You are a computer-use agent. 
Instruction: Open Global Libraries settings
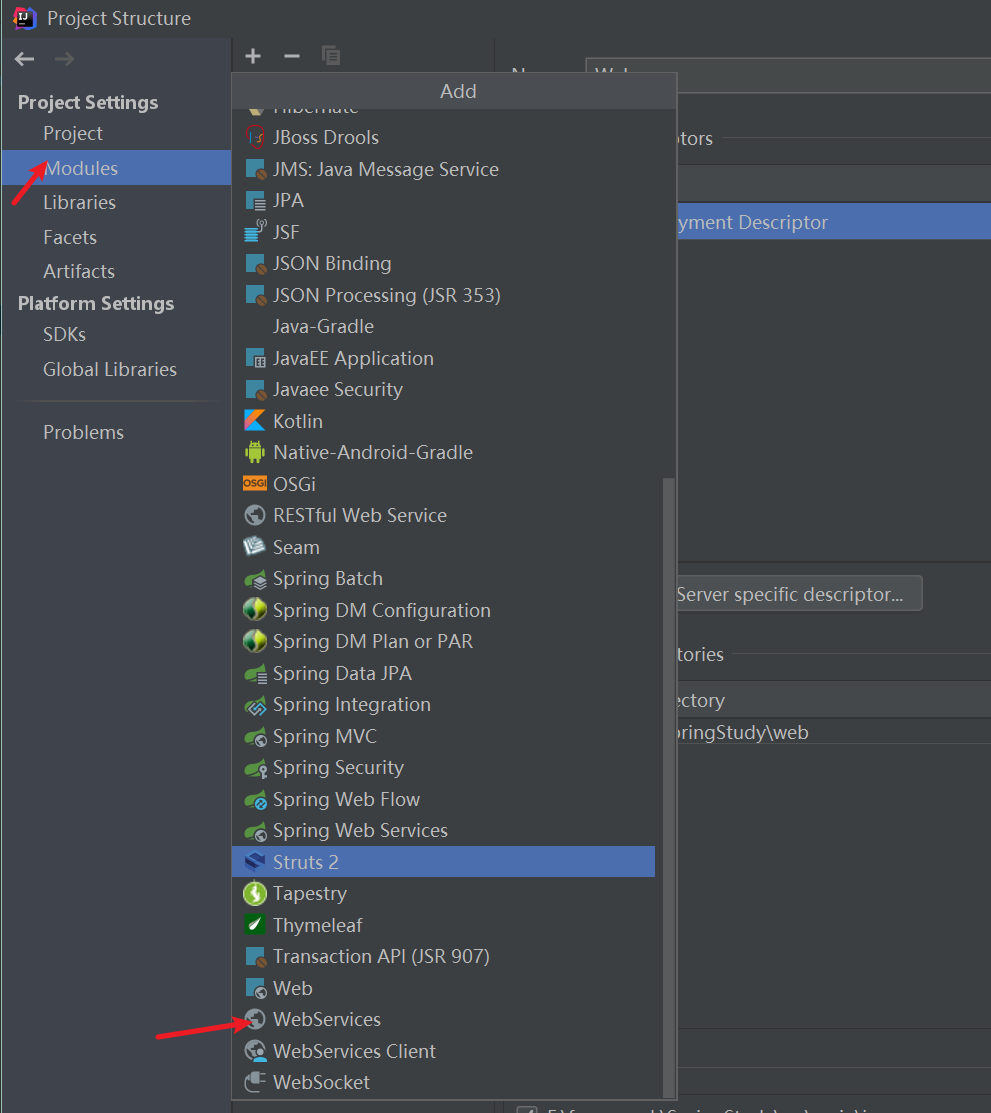(x=109, y=369)
